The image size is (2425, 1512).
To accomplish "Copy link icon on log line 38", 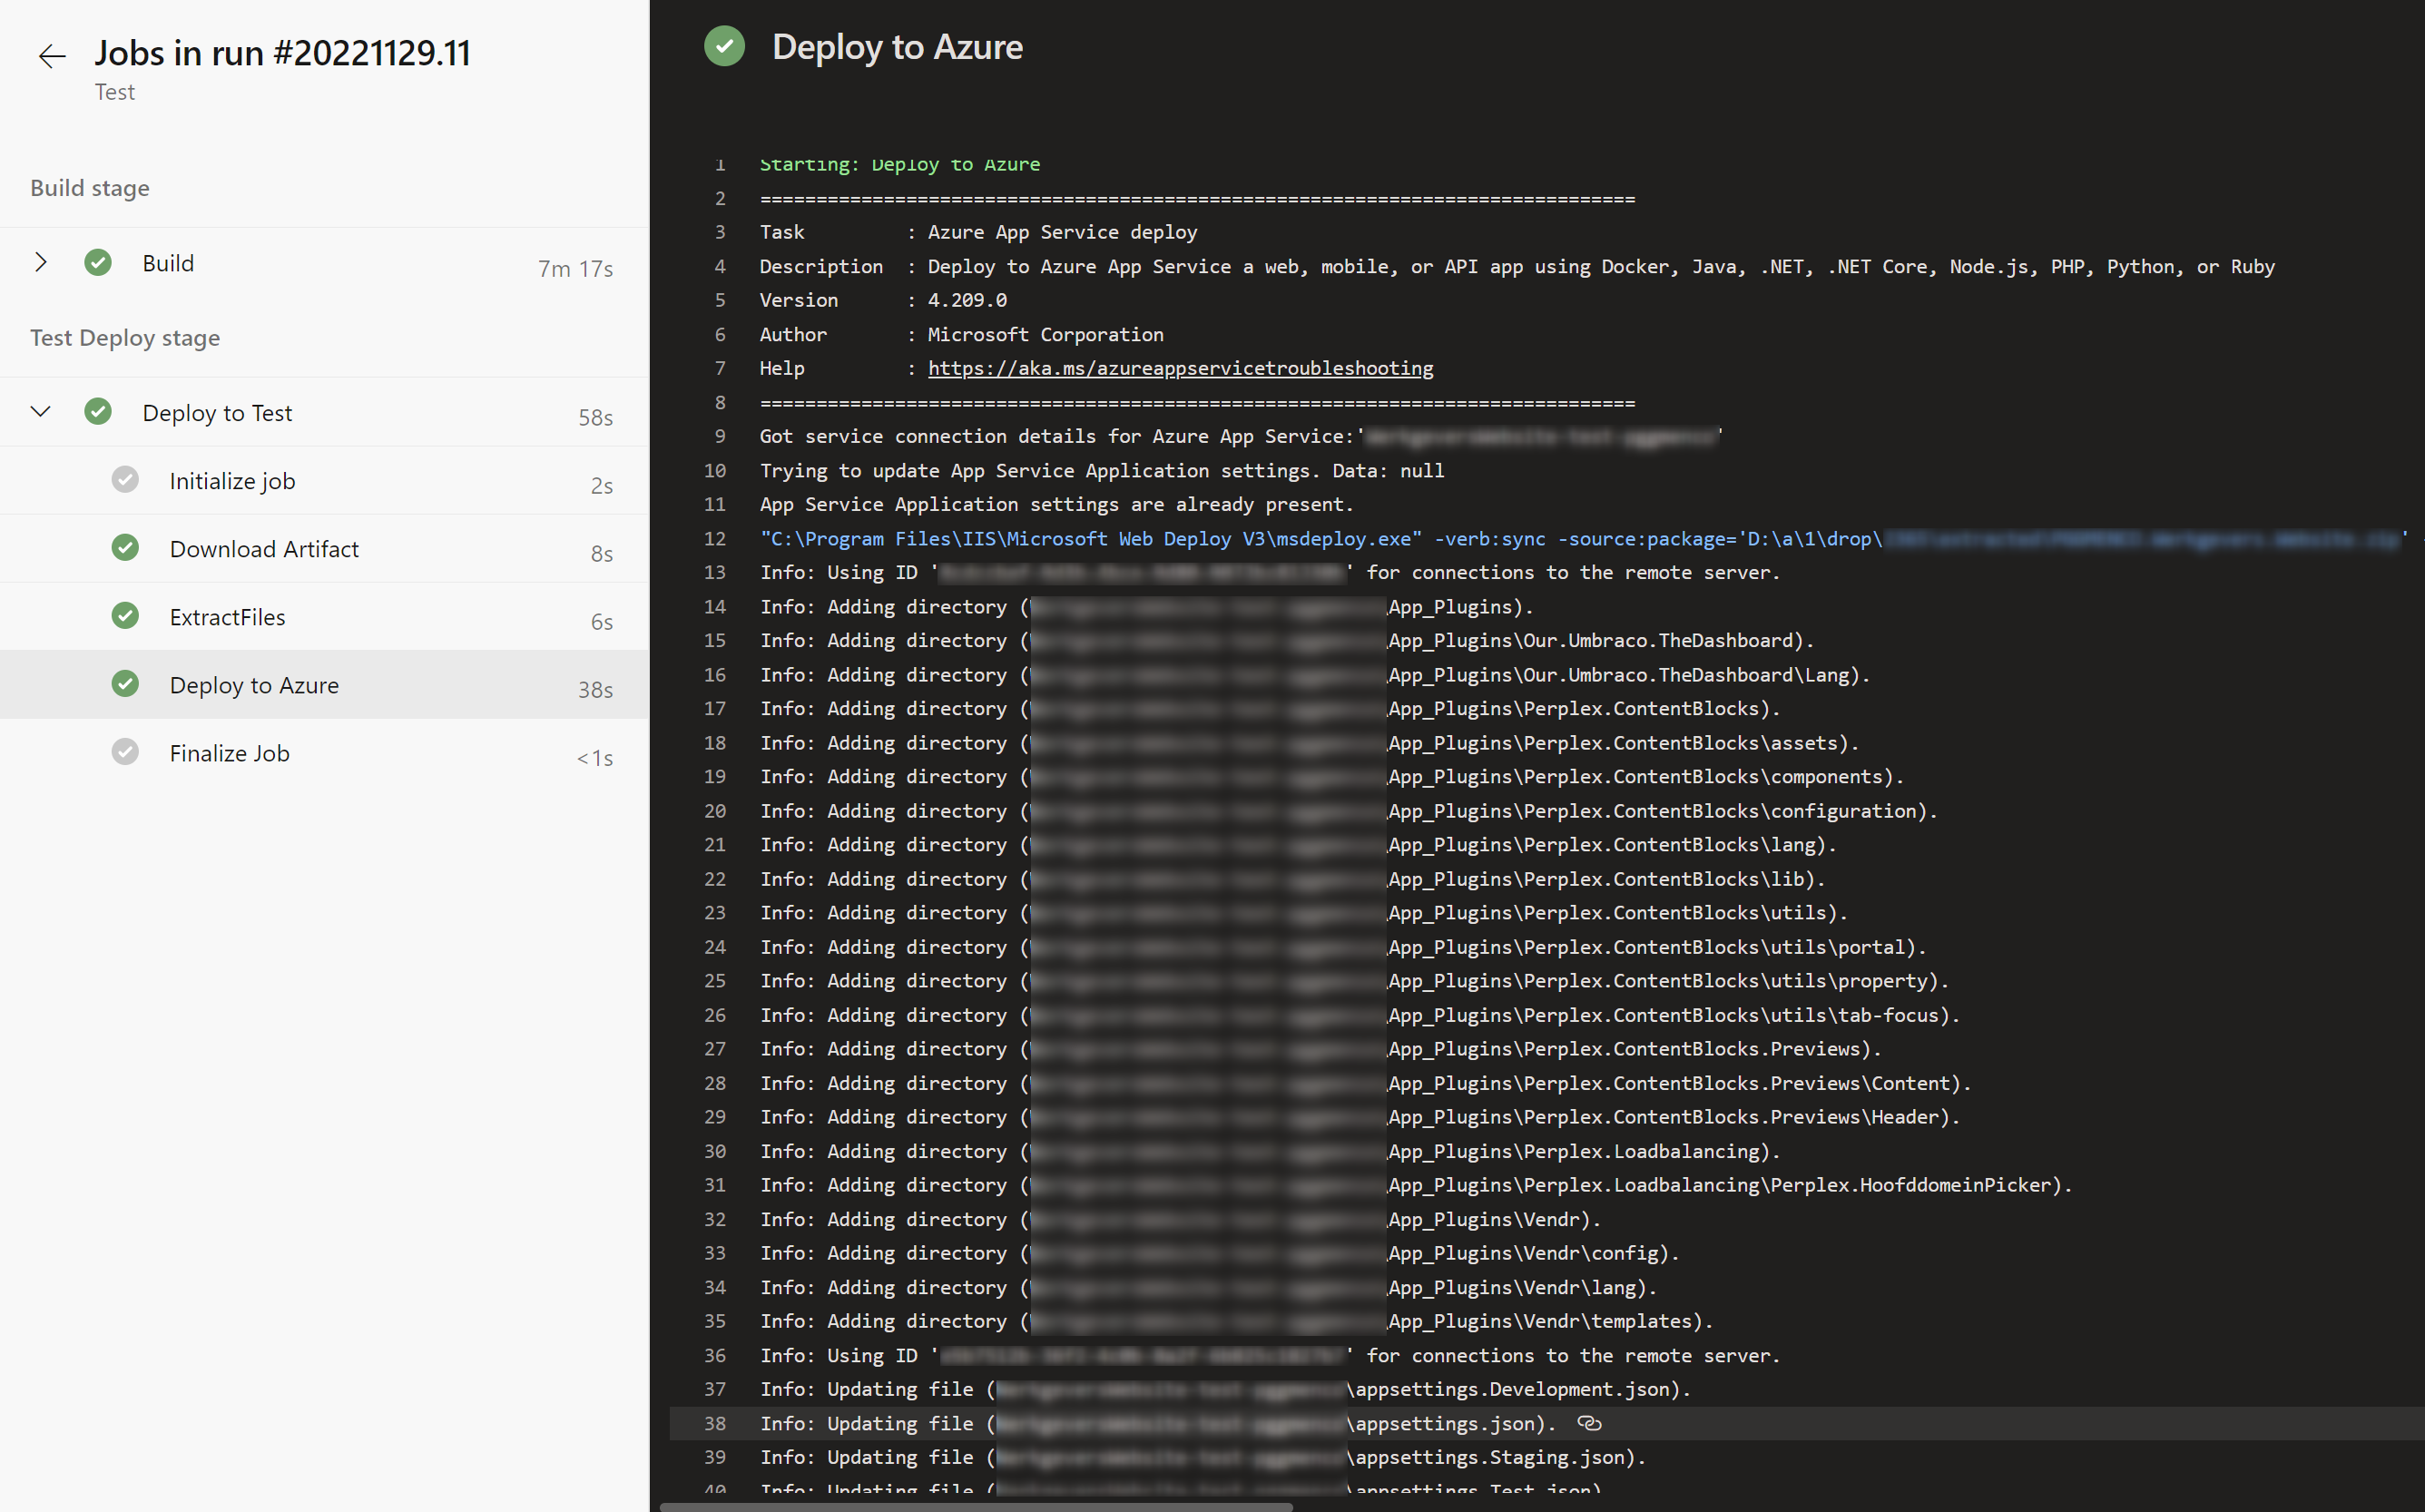I will (x=1589, y=1423).
